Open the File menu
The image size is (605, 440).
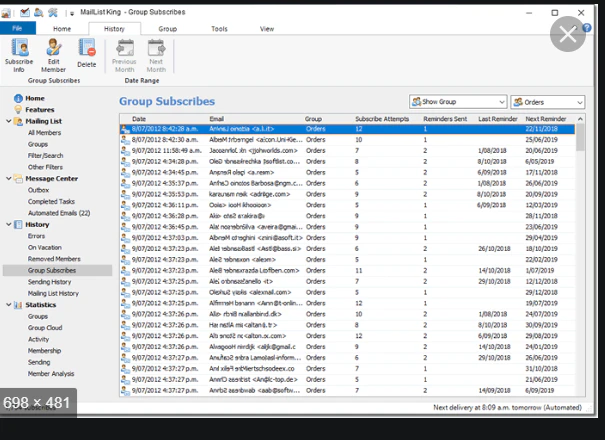(x=17, y=29)
